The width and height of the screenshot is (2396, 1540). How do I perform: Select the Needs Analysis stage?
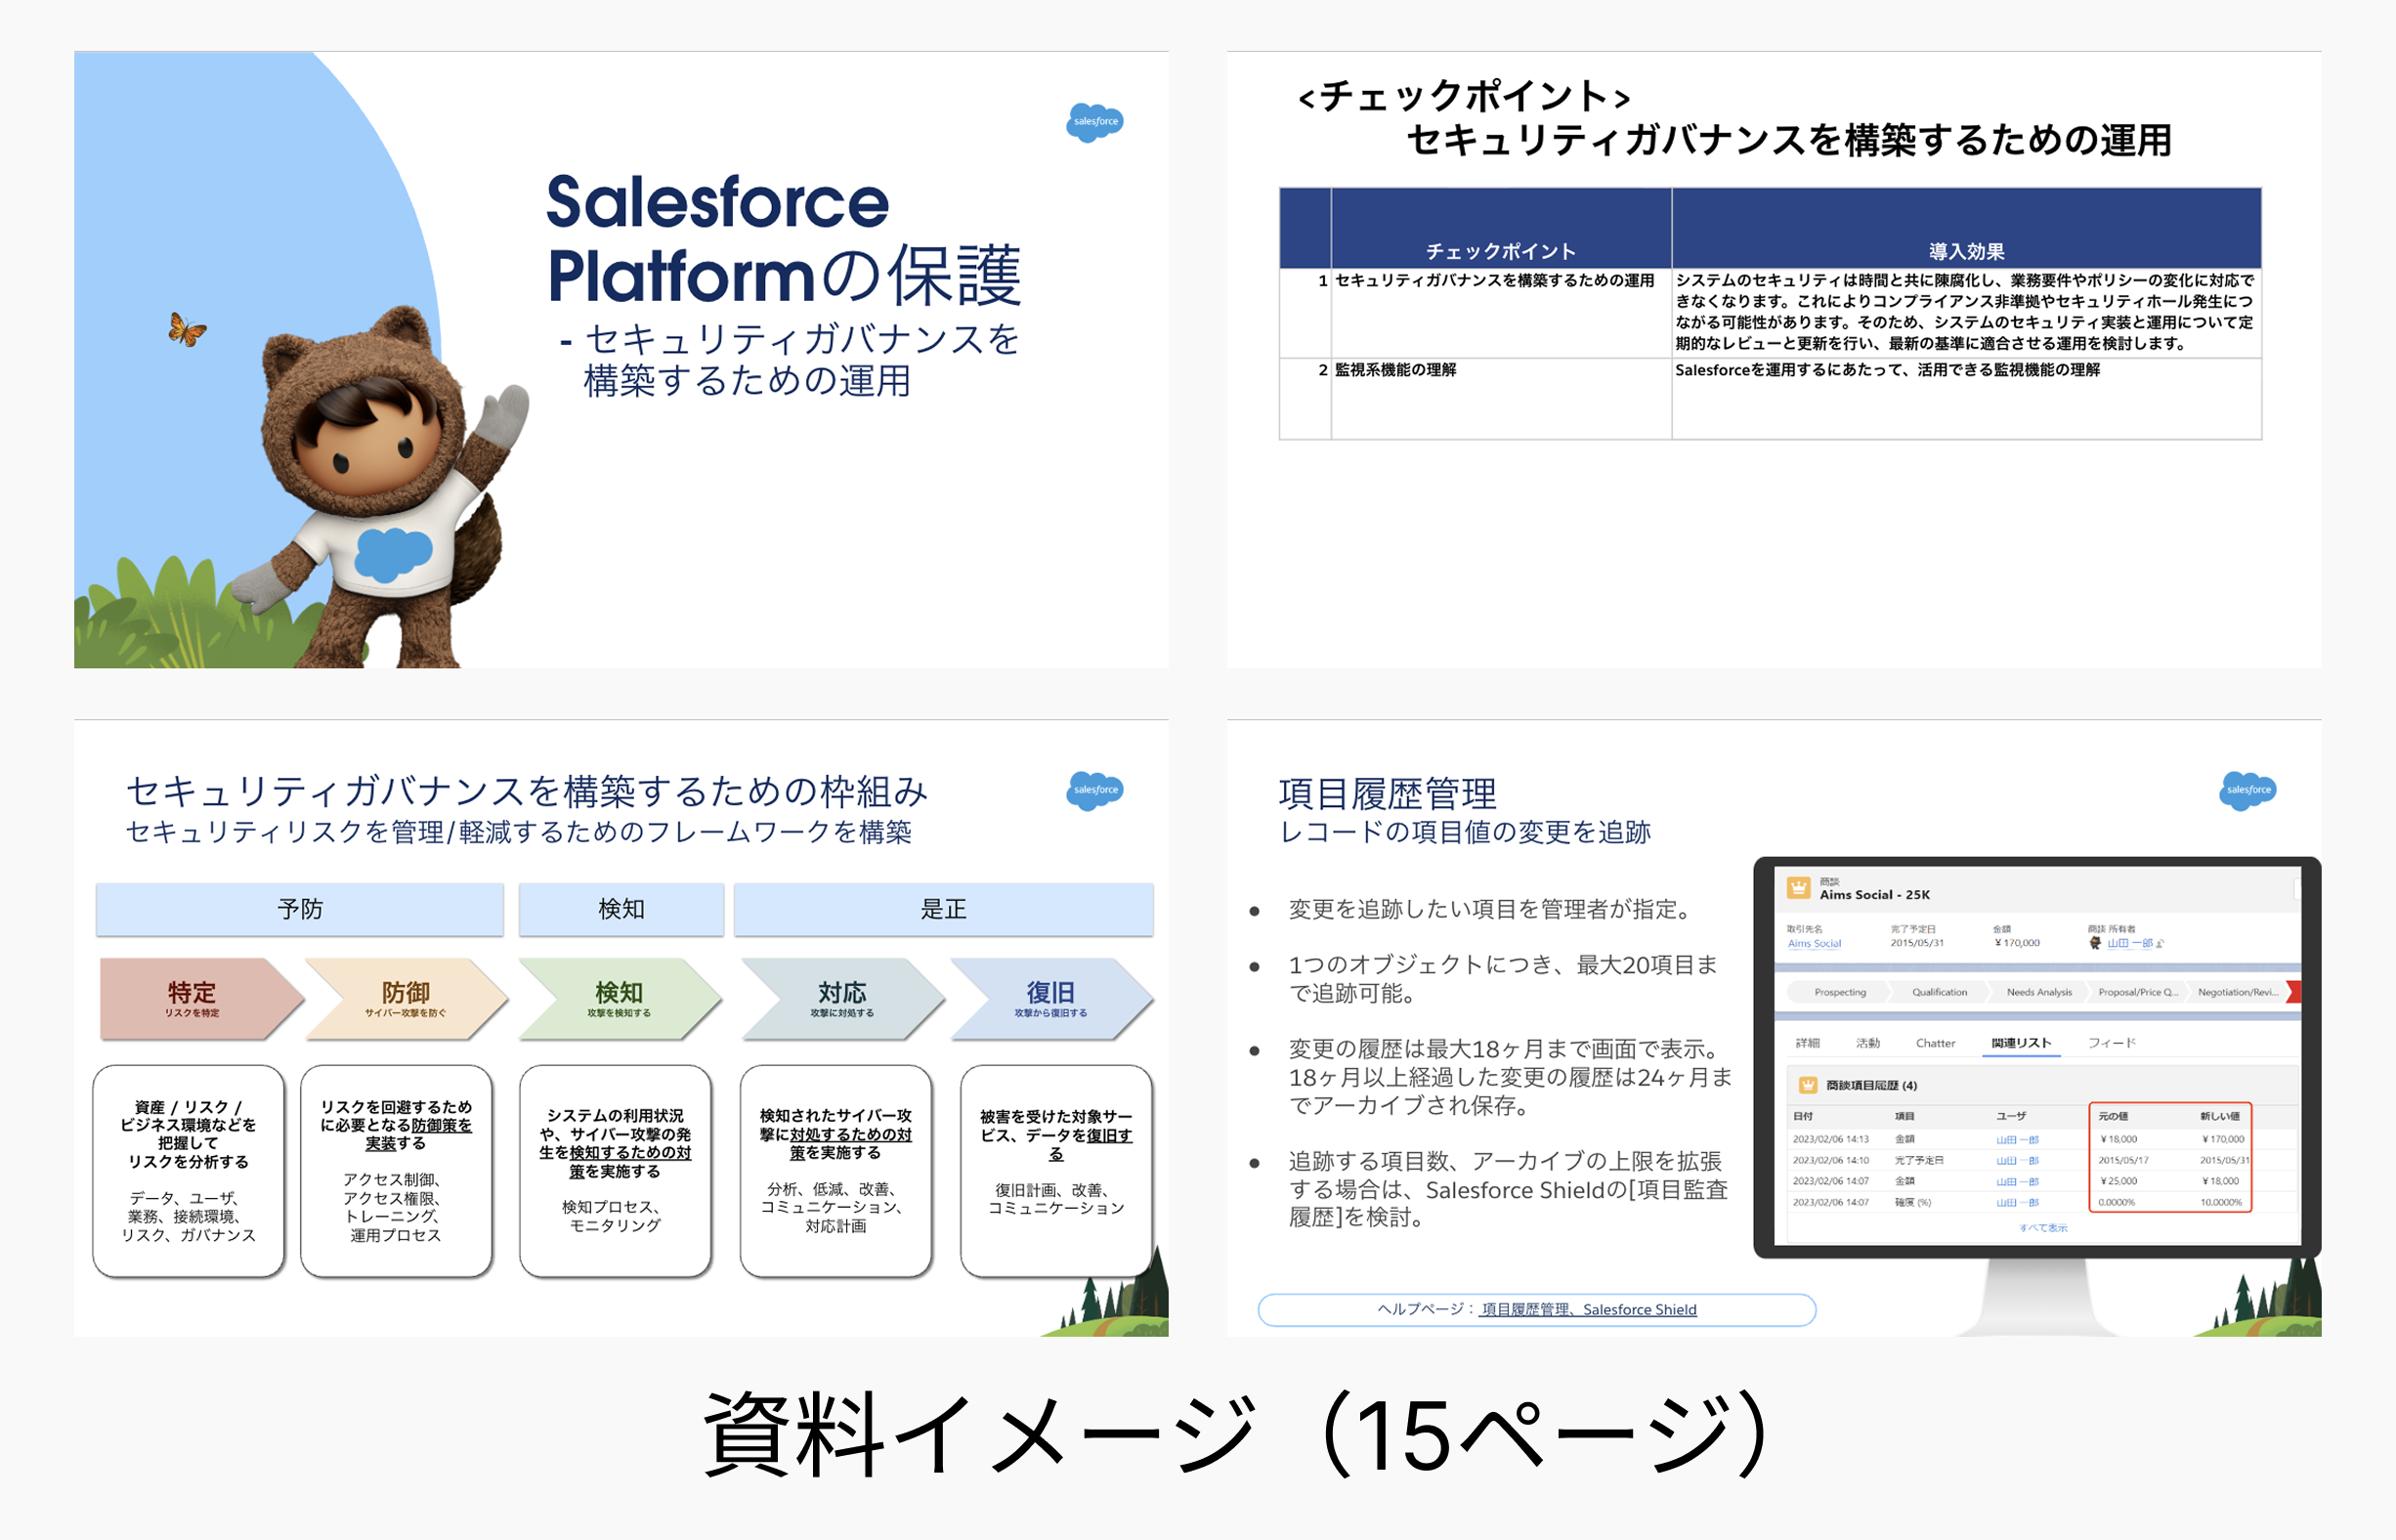click(x=2039, y=992)
